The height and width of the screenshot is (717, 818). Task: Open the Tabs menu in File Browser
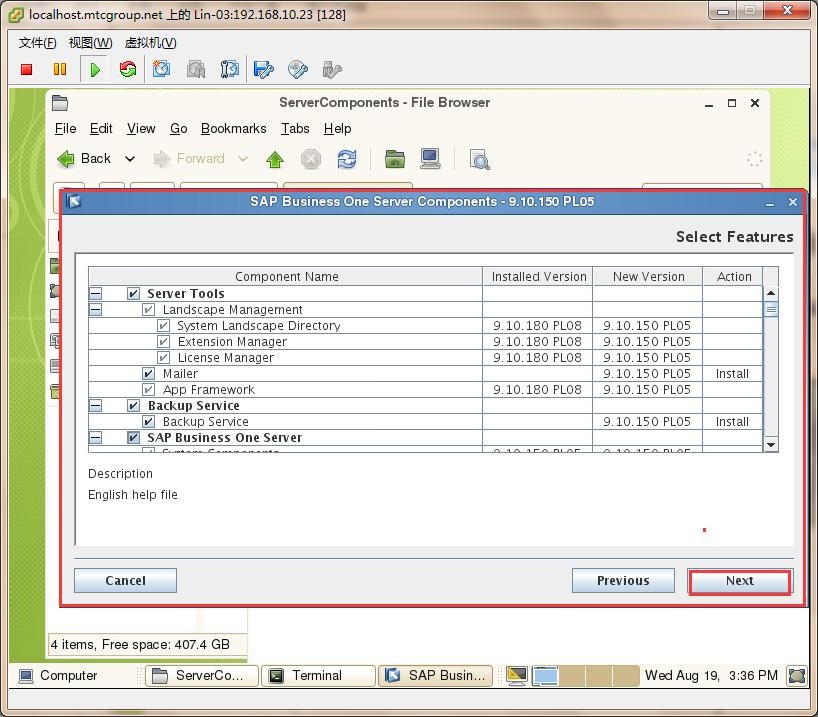click(x=295, y=128)
